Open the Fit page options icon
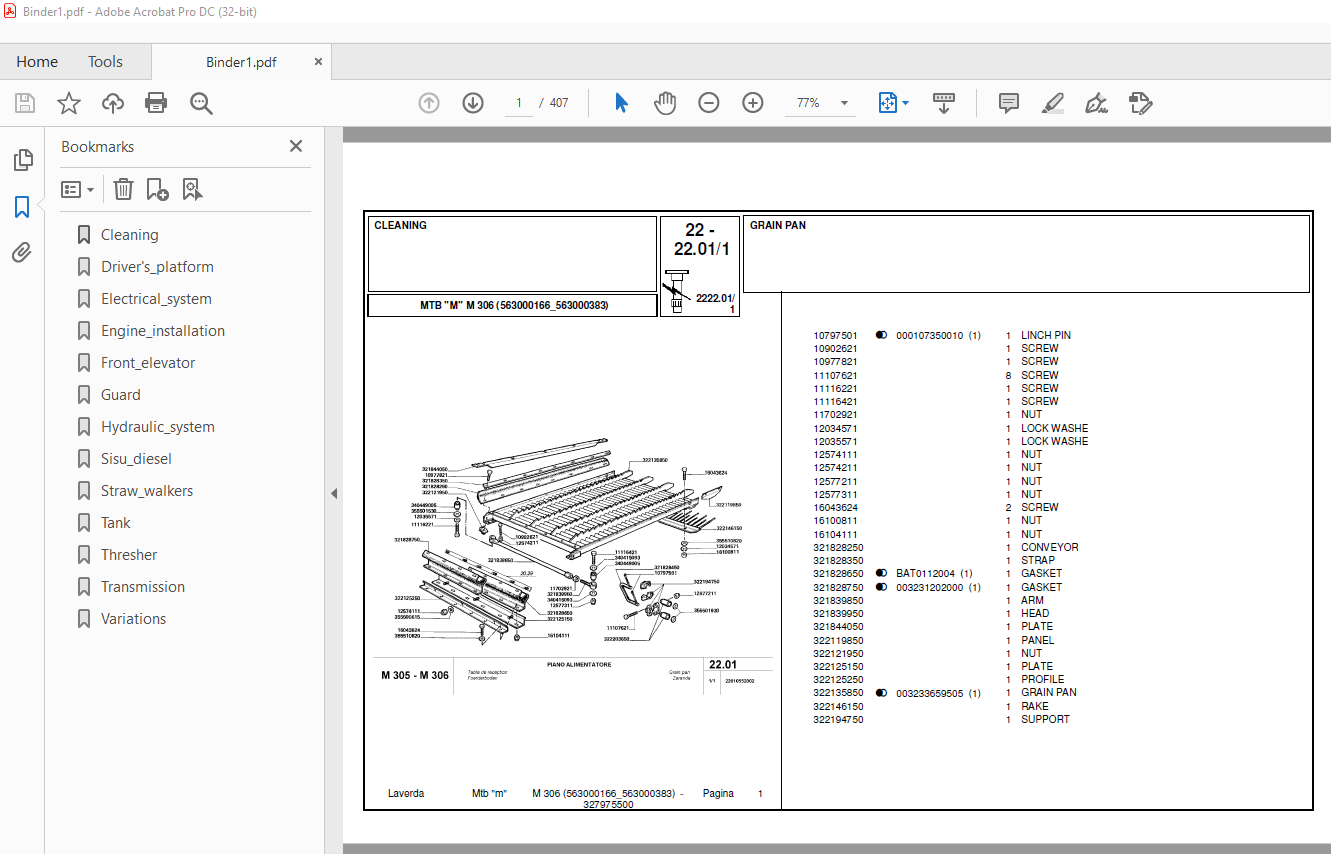Viewport: 1331px width, 854px height. tap(893, 103)
